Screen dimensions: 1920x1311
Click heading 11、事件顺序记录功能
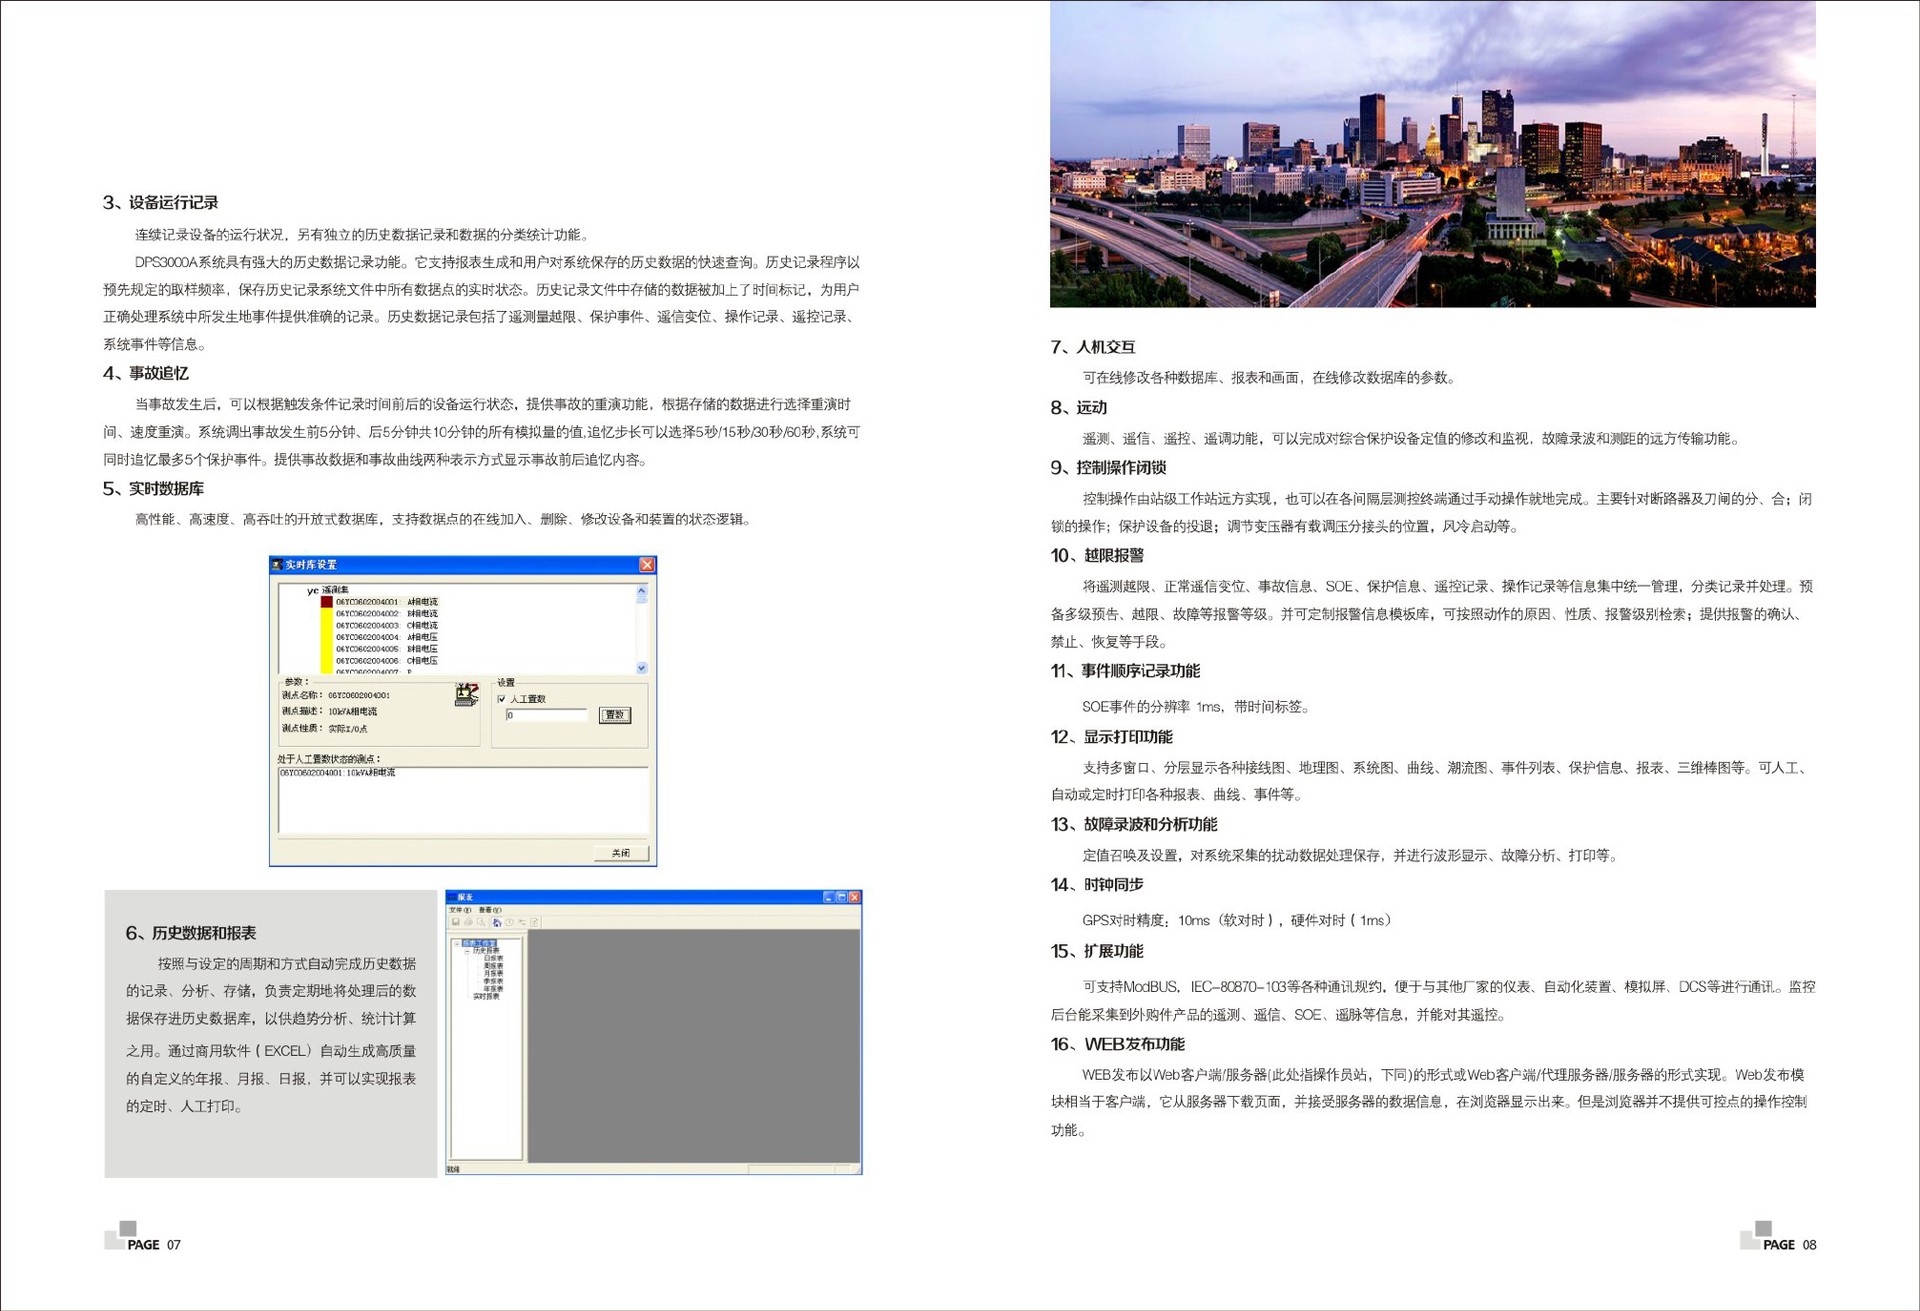click(x=1125, y=671)
